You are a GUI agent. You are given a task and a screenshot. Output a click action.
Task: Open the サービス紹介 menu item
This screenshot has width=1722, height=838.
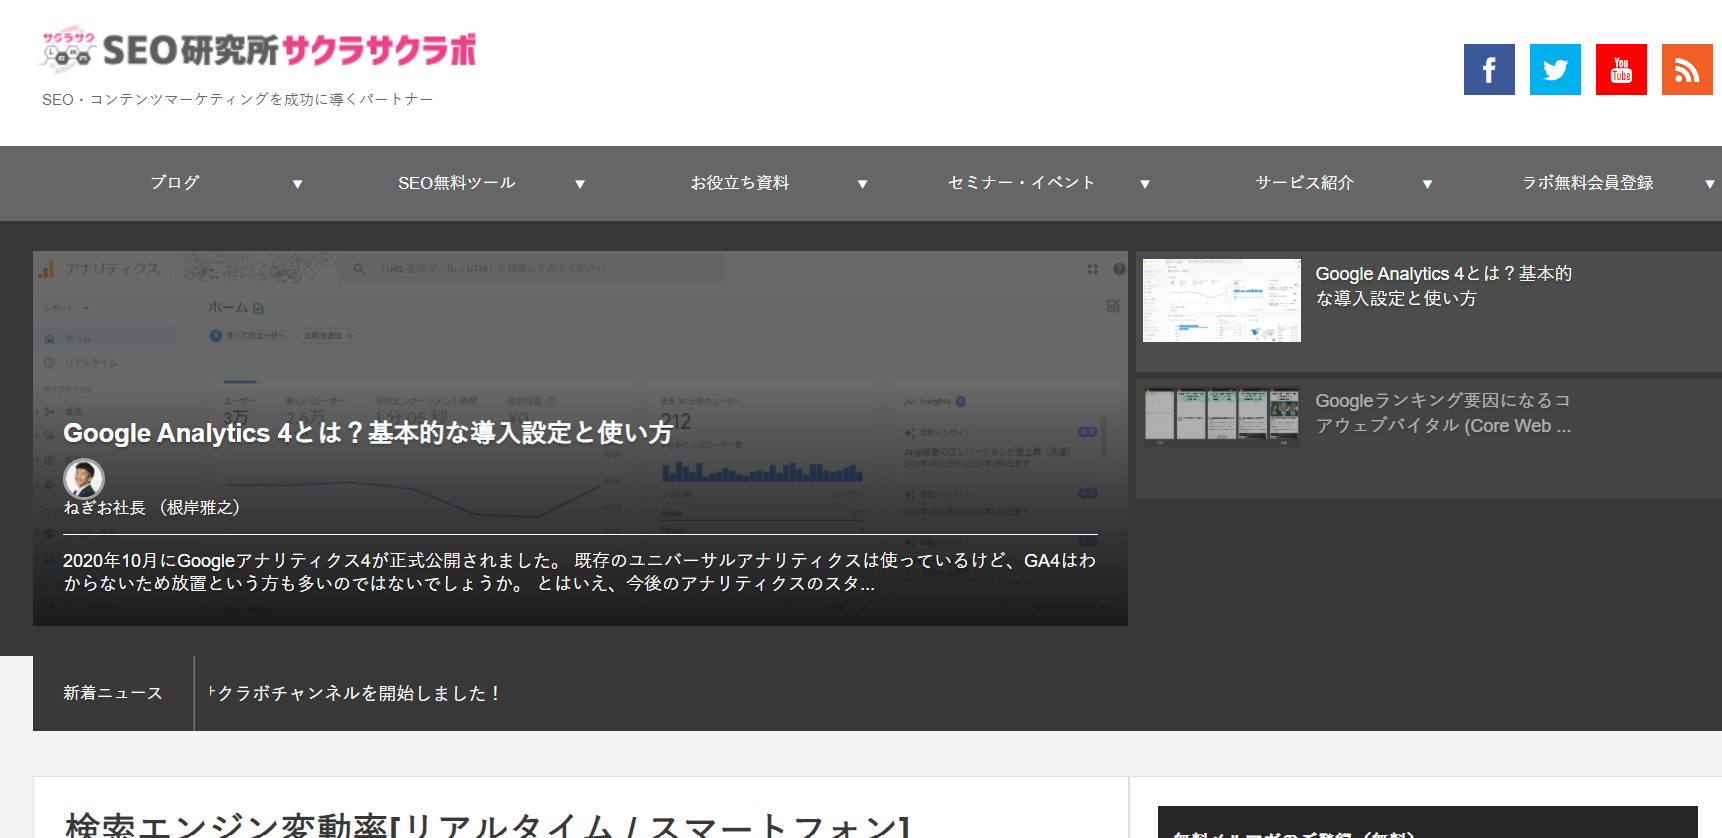[x=1304, y=183]
